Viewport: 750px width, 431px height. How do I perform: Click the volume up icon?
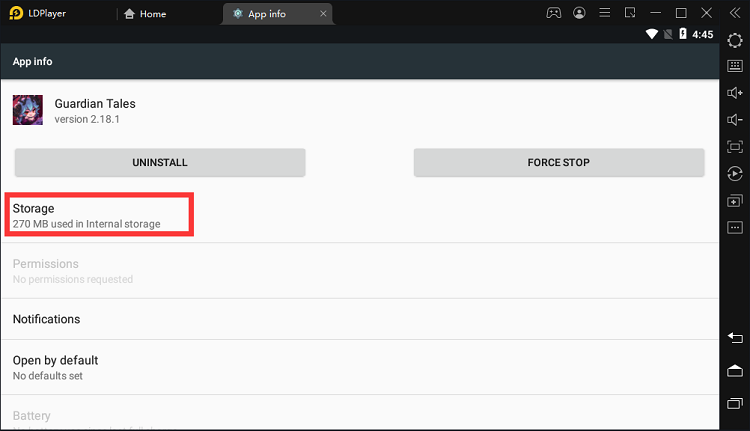(735, 93)
